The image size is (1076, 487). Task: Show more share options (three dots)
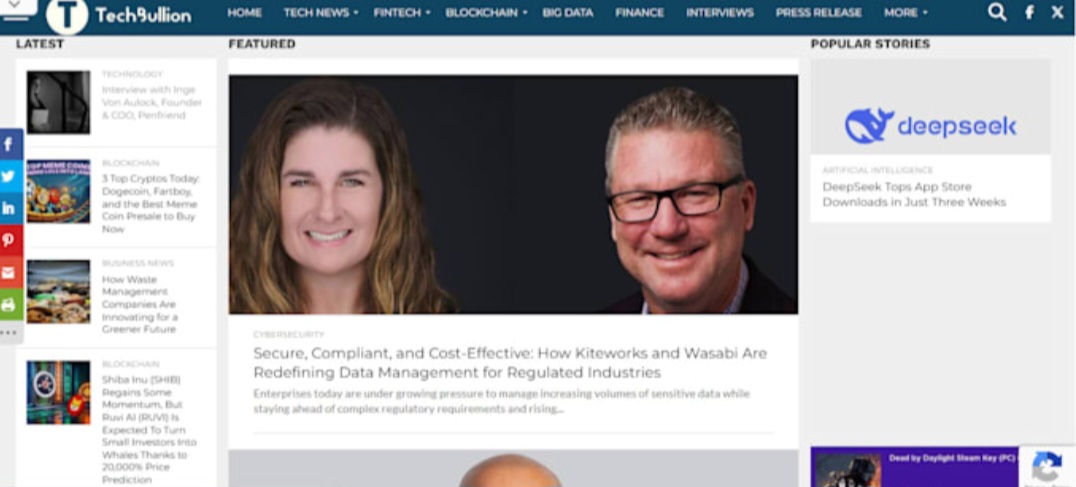11,333
